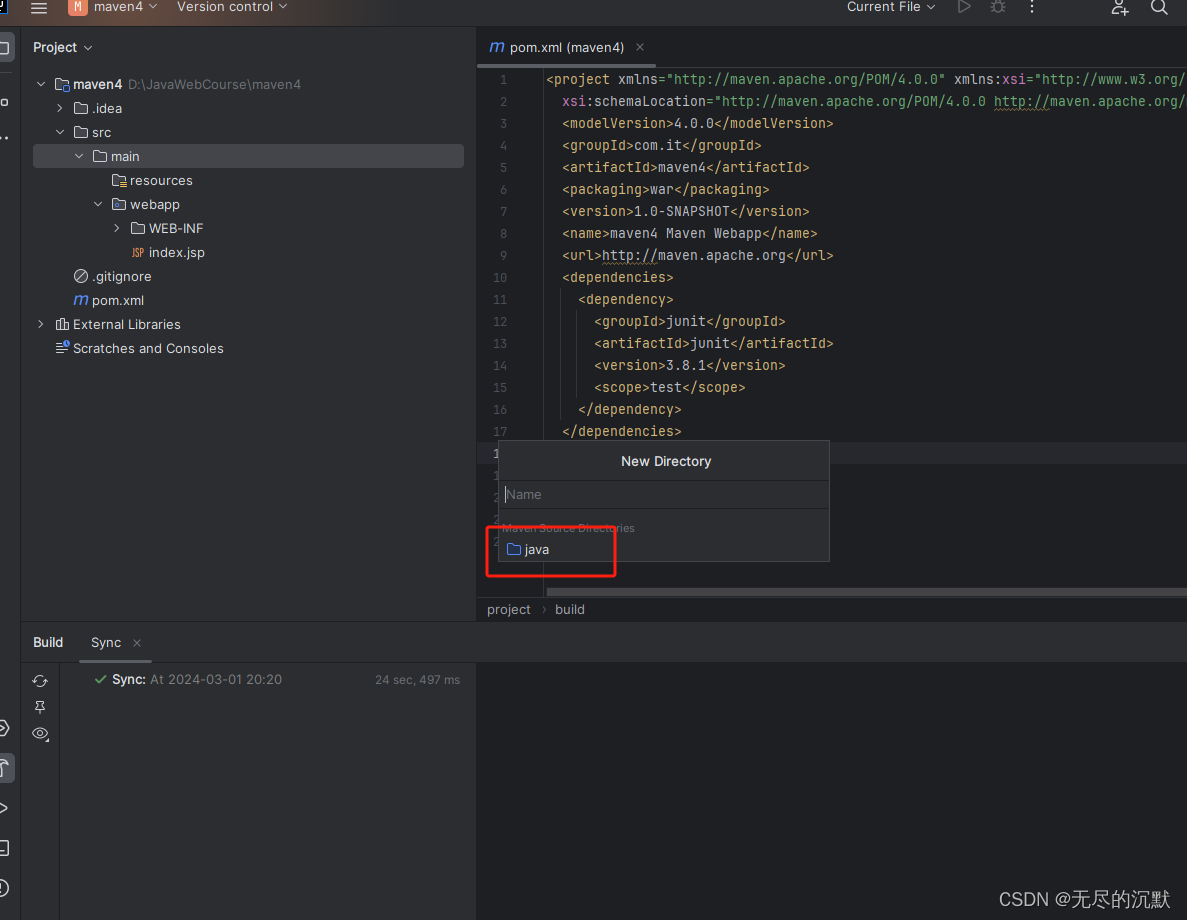Select the Build tool window tab

coord(48,642)
